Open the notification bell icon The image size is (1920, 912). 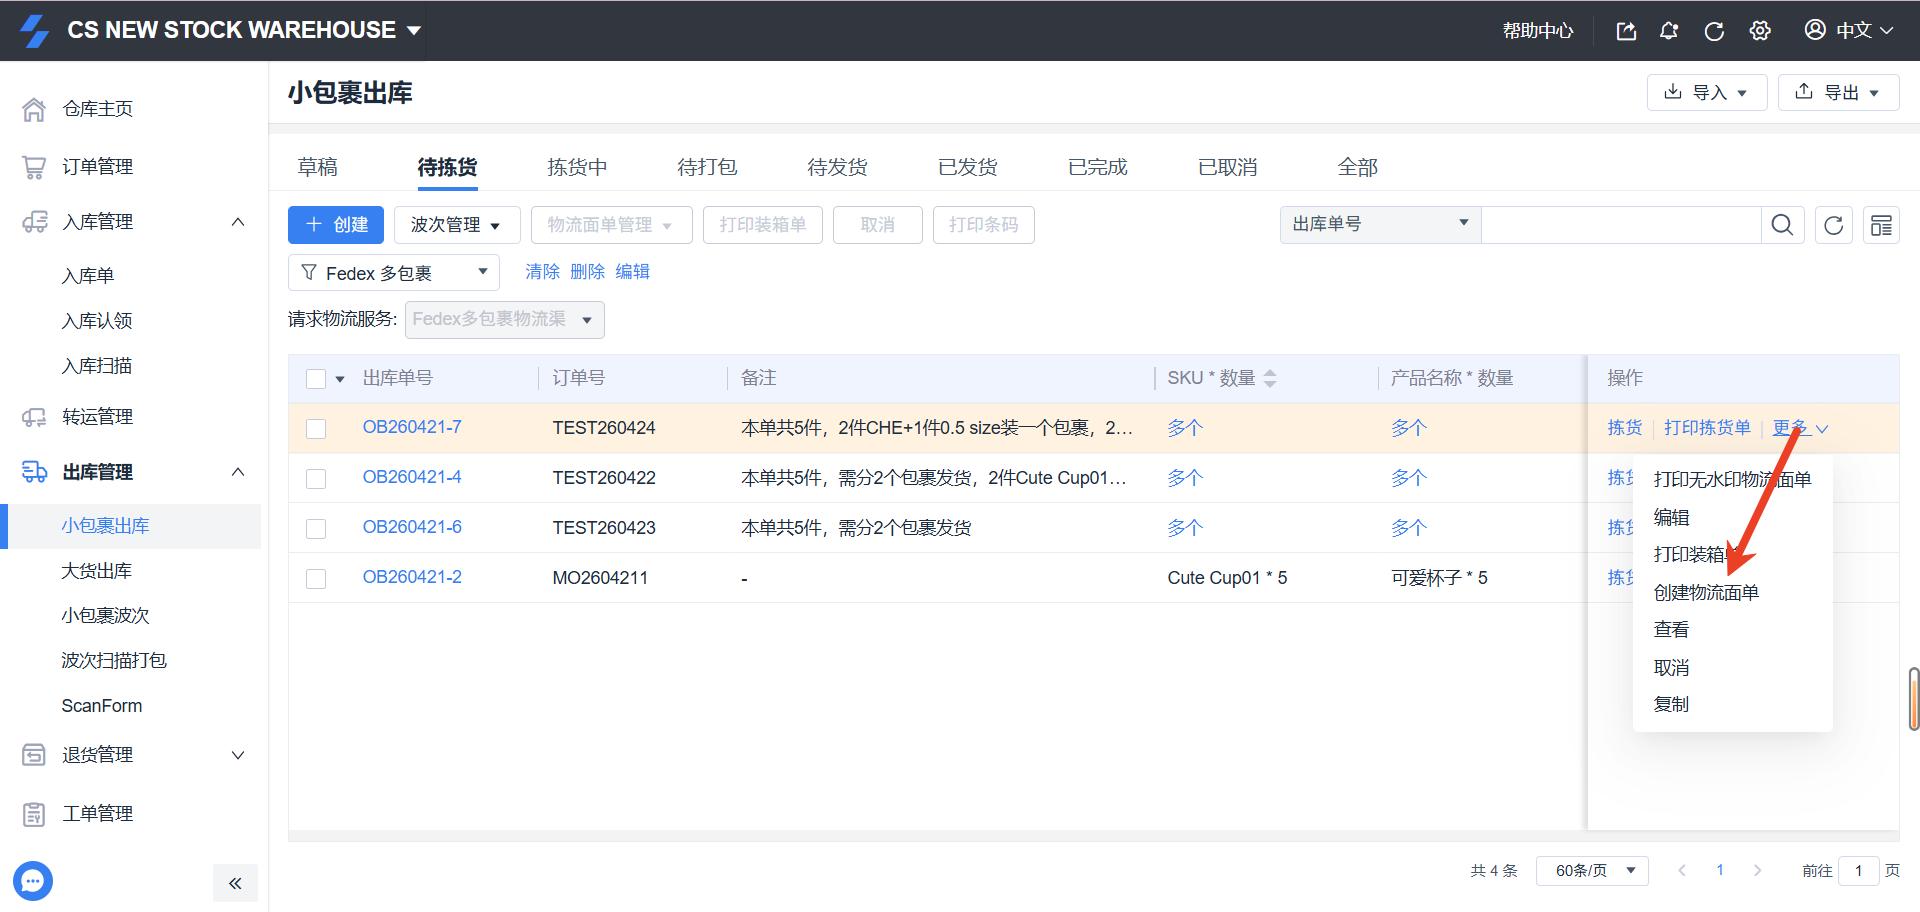1669,31
